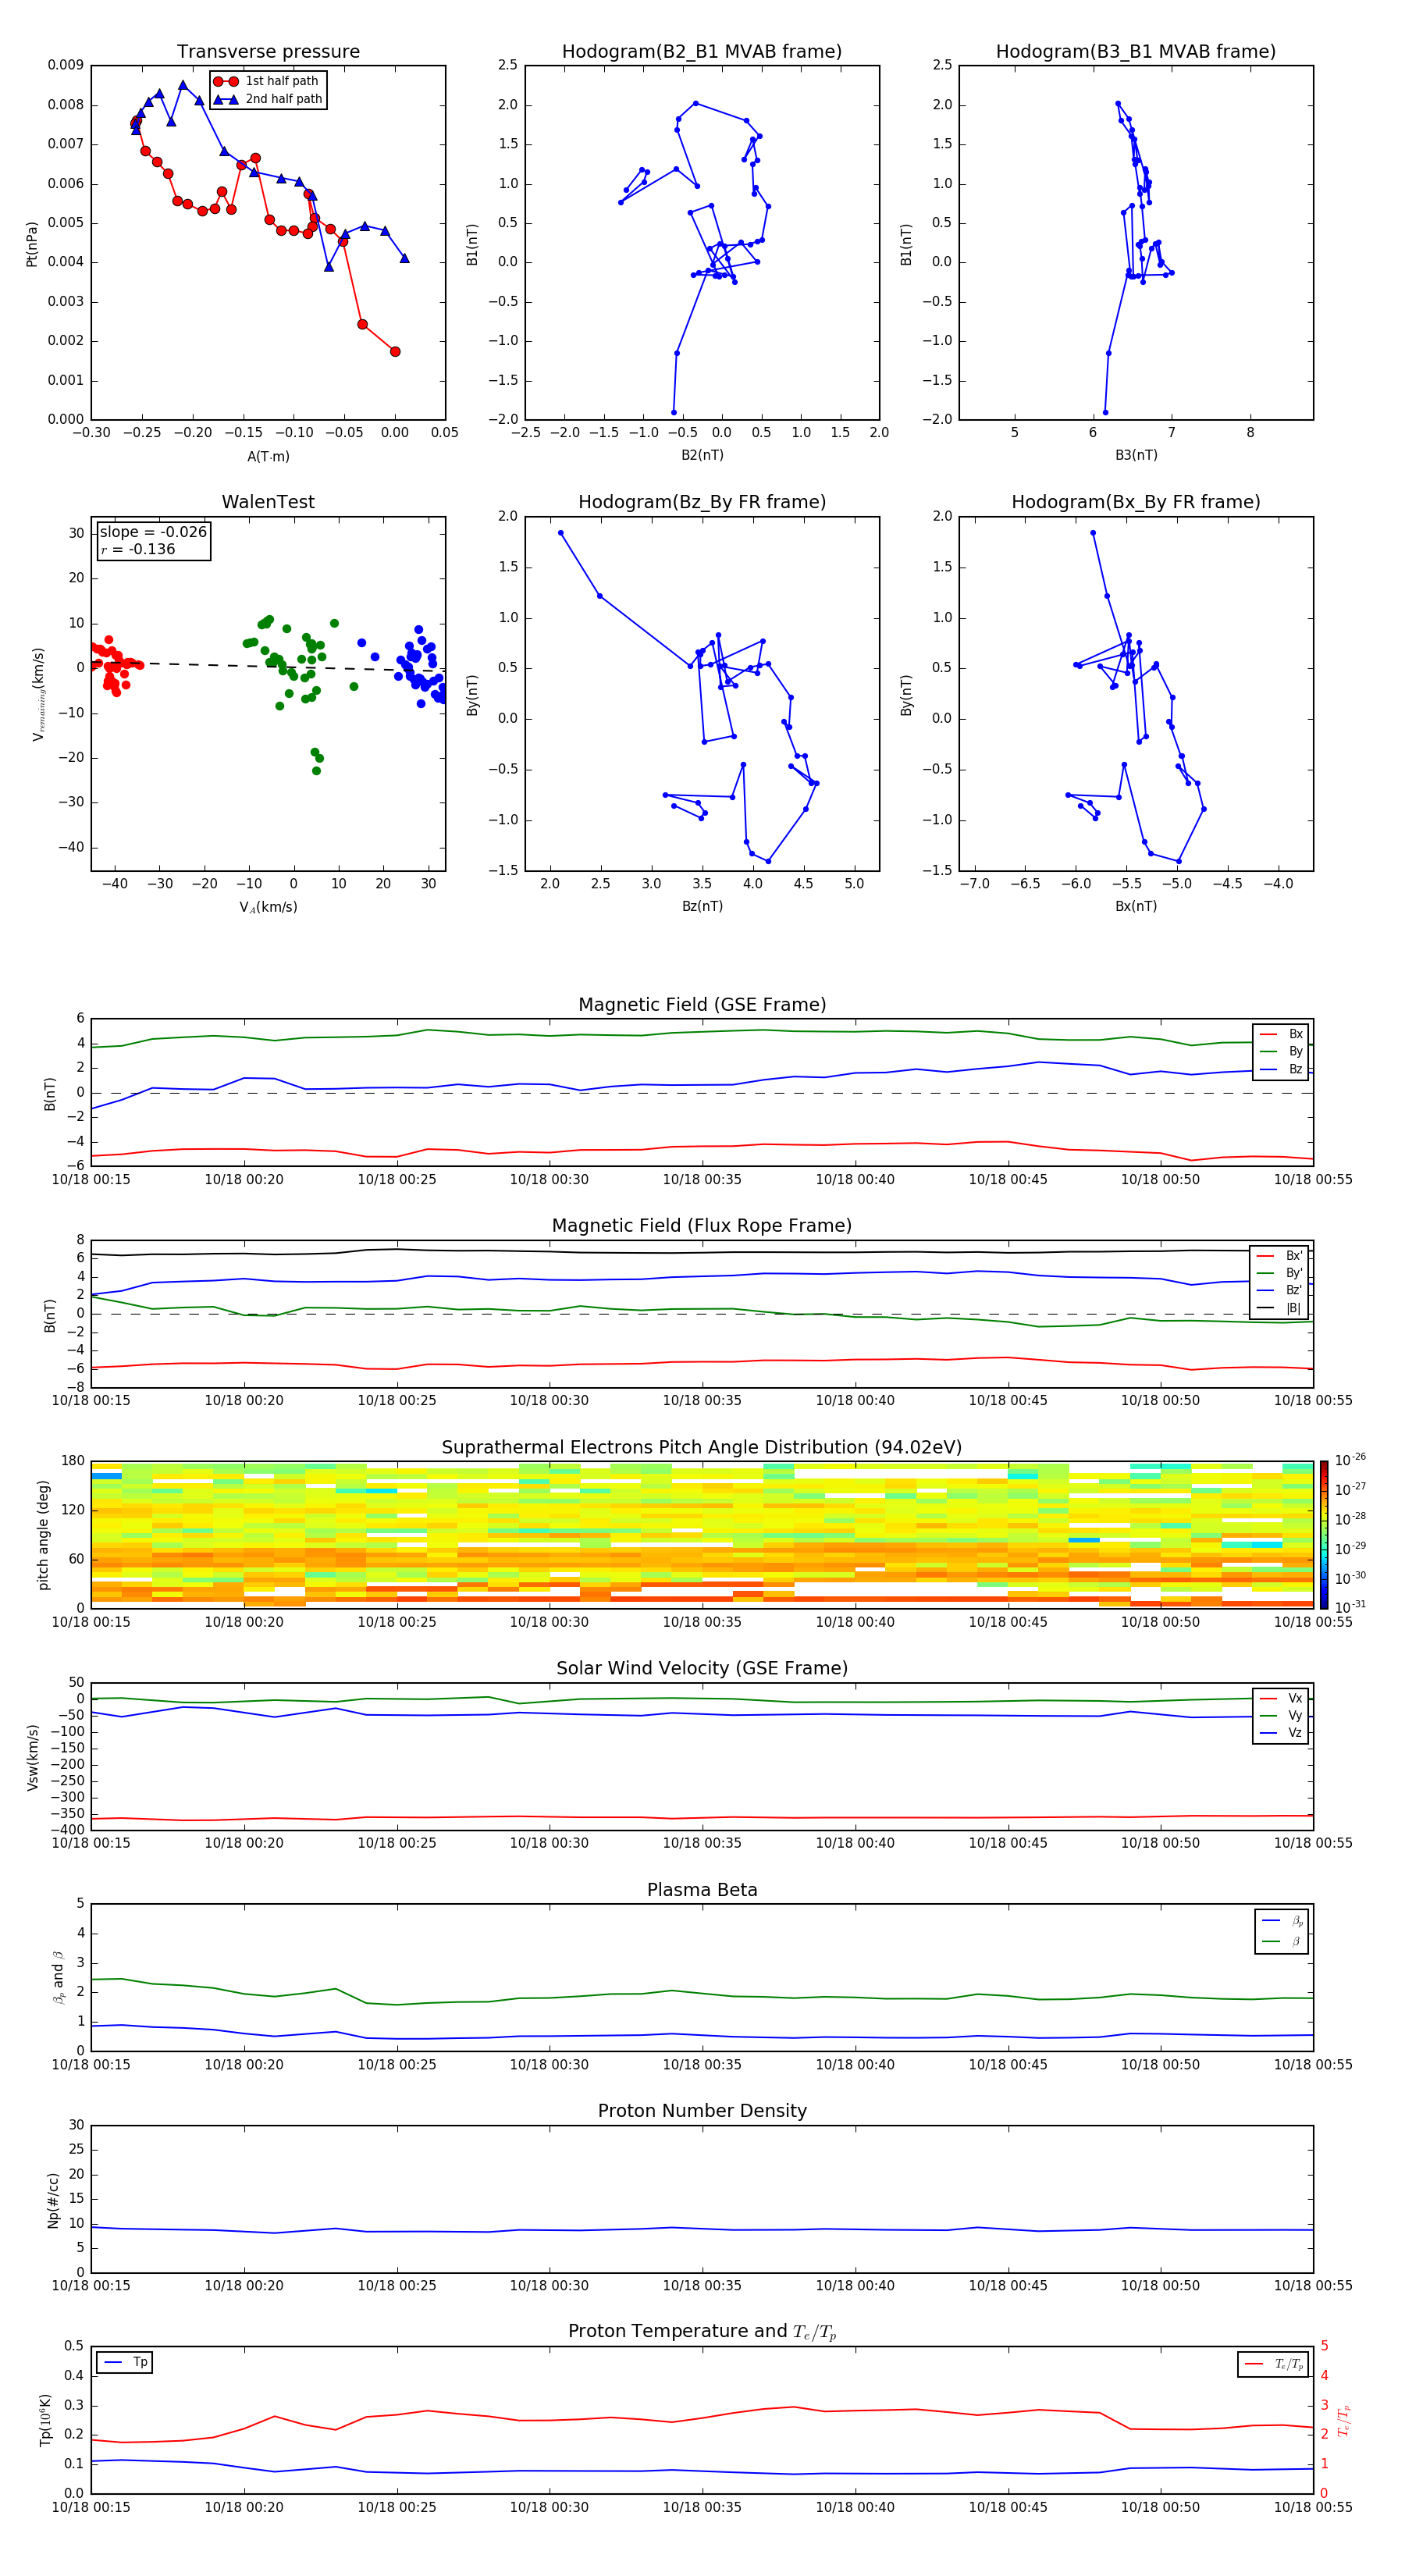Click the "Plasma Beta" plot title
Viewport: 1405px width, 2576px height.
click(x=702, y=1890)
